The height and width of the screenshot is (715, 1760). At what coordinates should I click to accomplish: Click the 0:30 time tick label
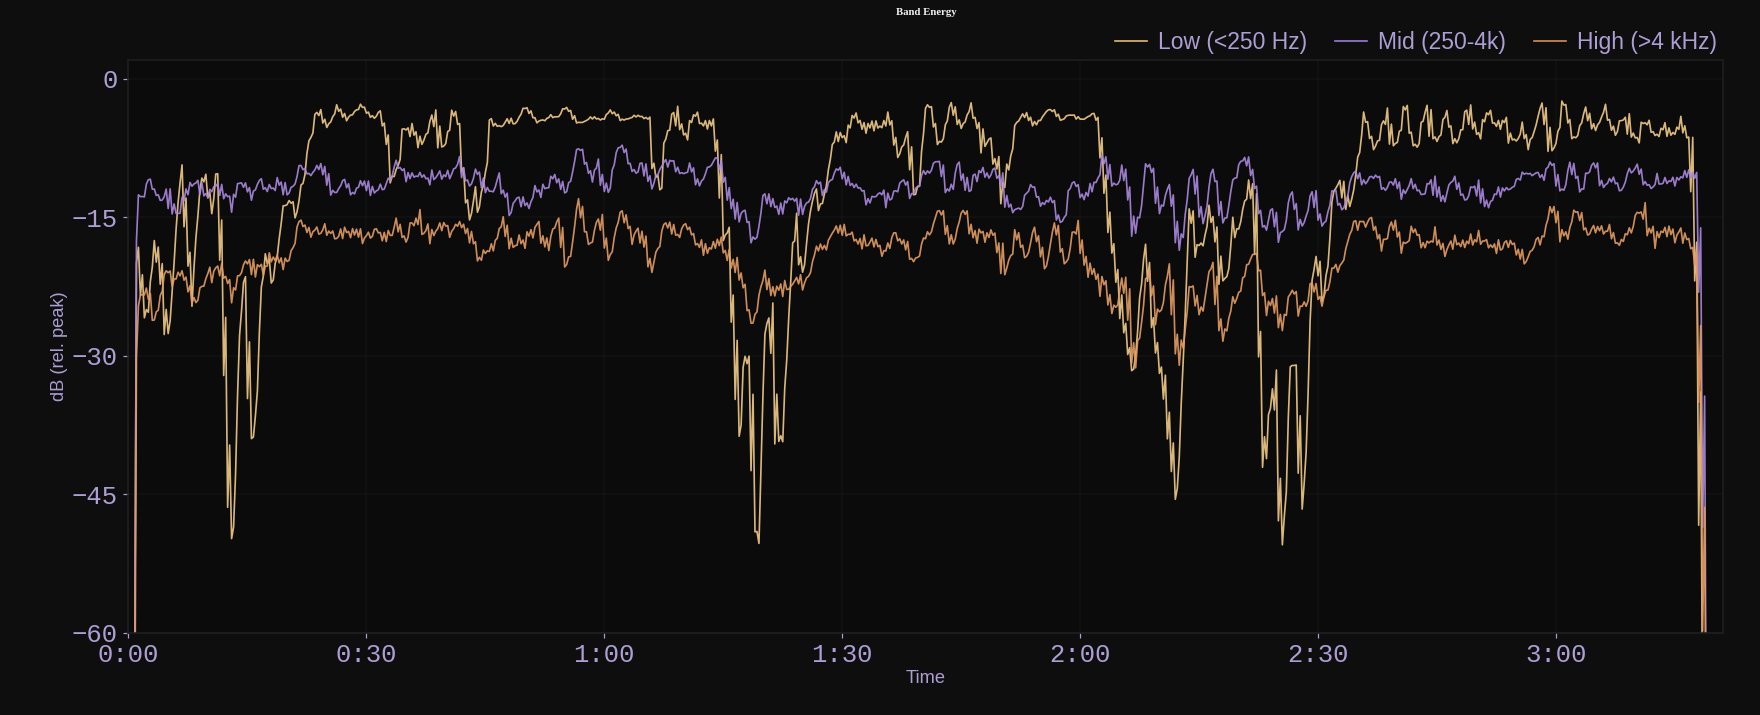[366, 655]
